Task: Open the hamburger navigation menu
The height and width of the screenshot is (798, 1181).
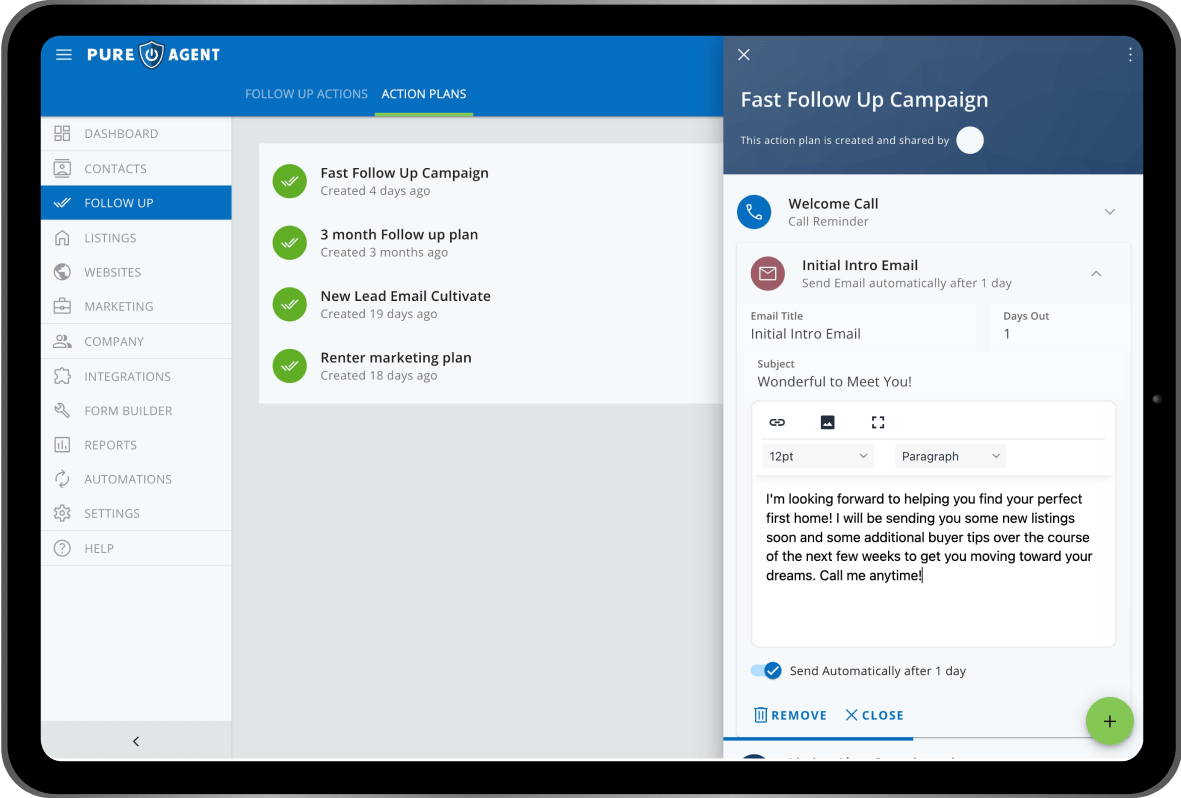Action: click(x=64, y=55)
